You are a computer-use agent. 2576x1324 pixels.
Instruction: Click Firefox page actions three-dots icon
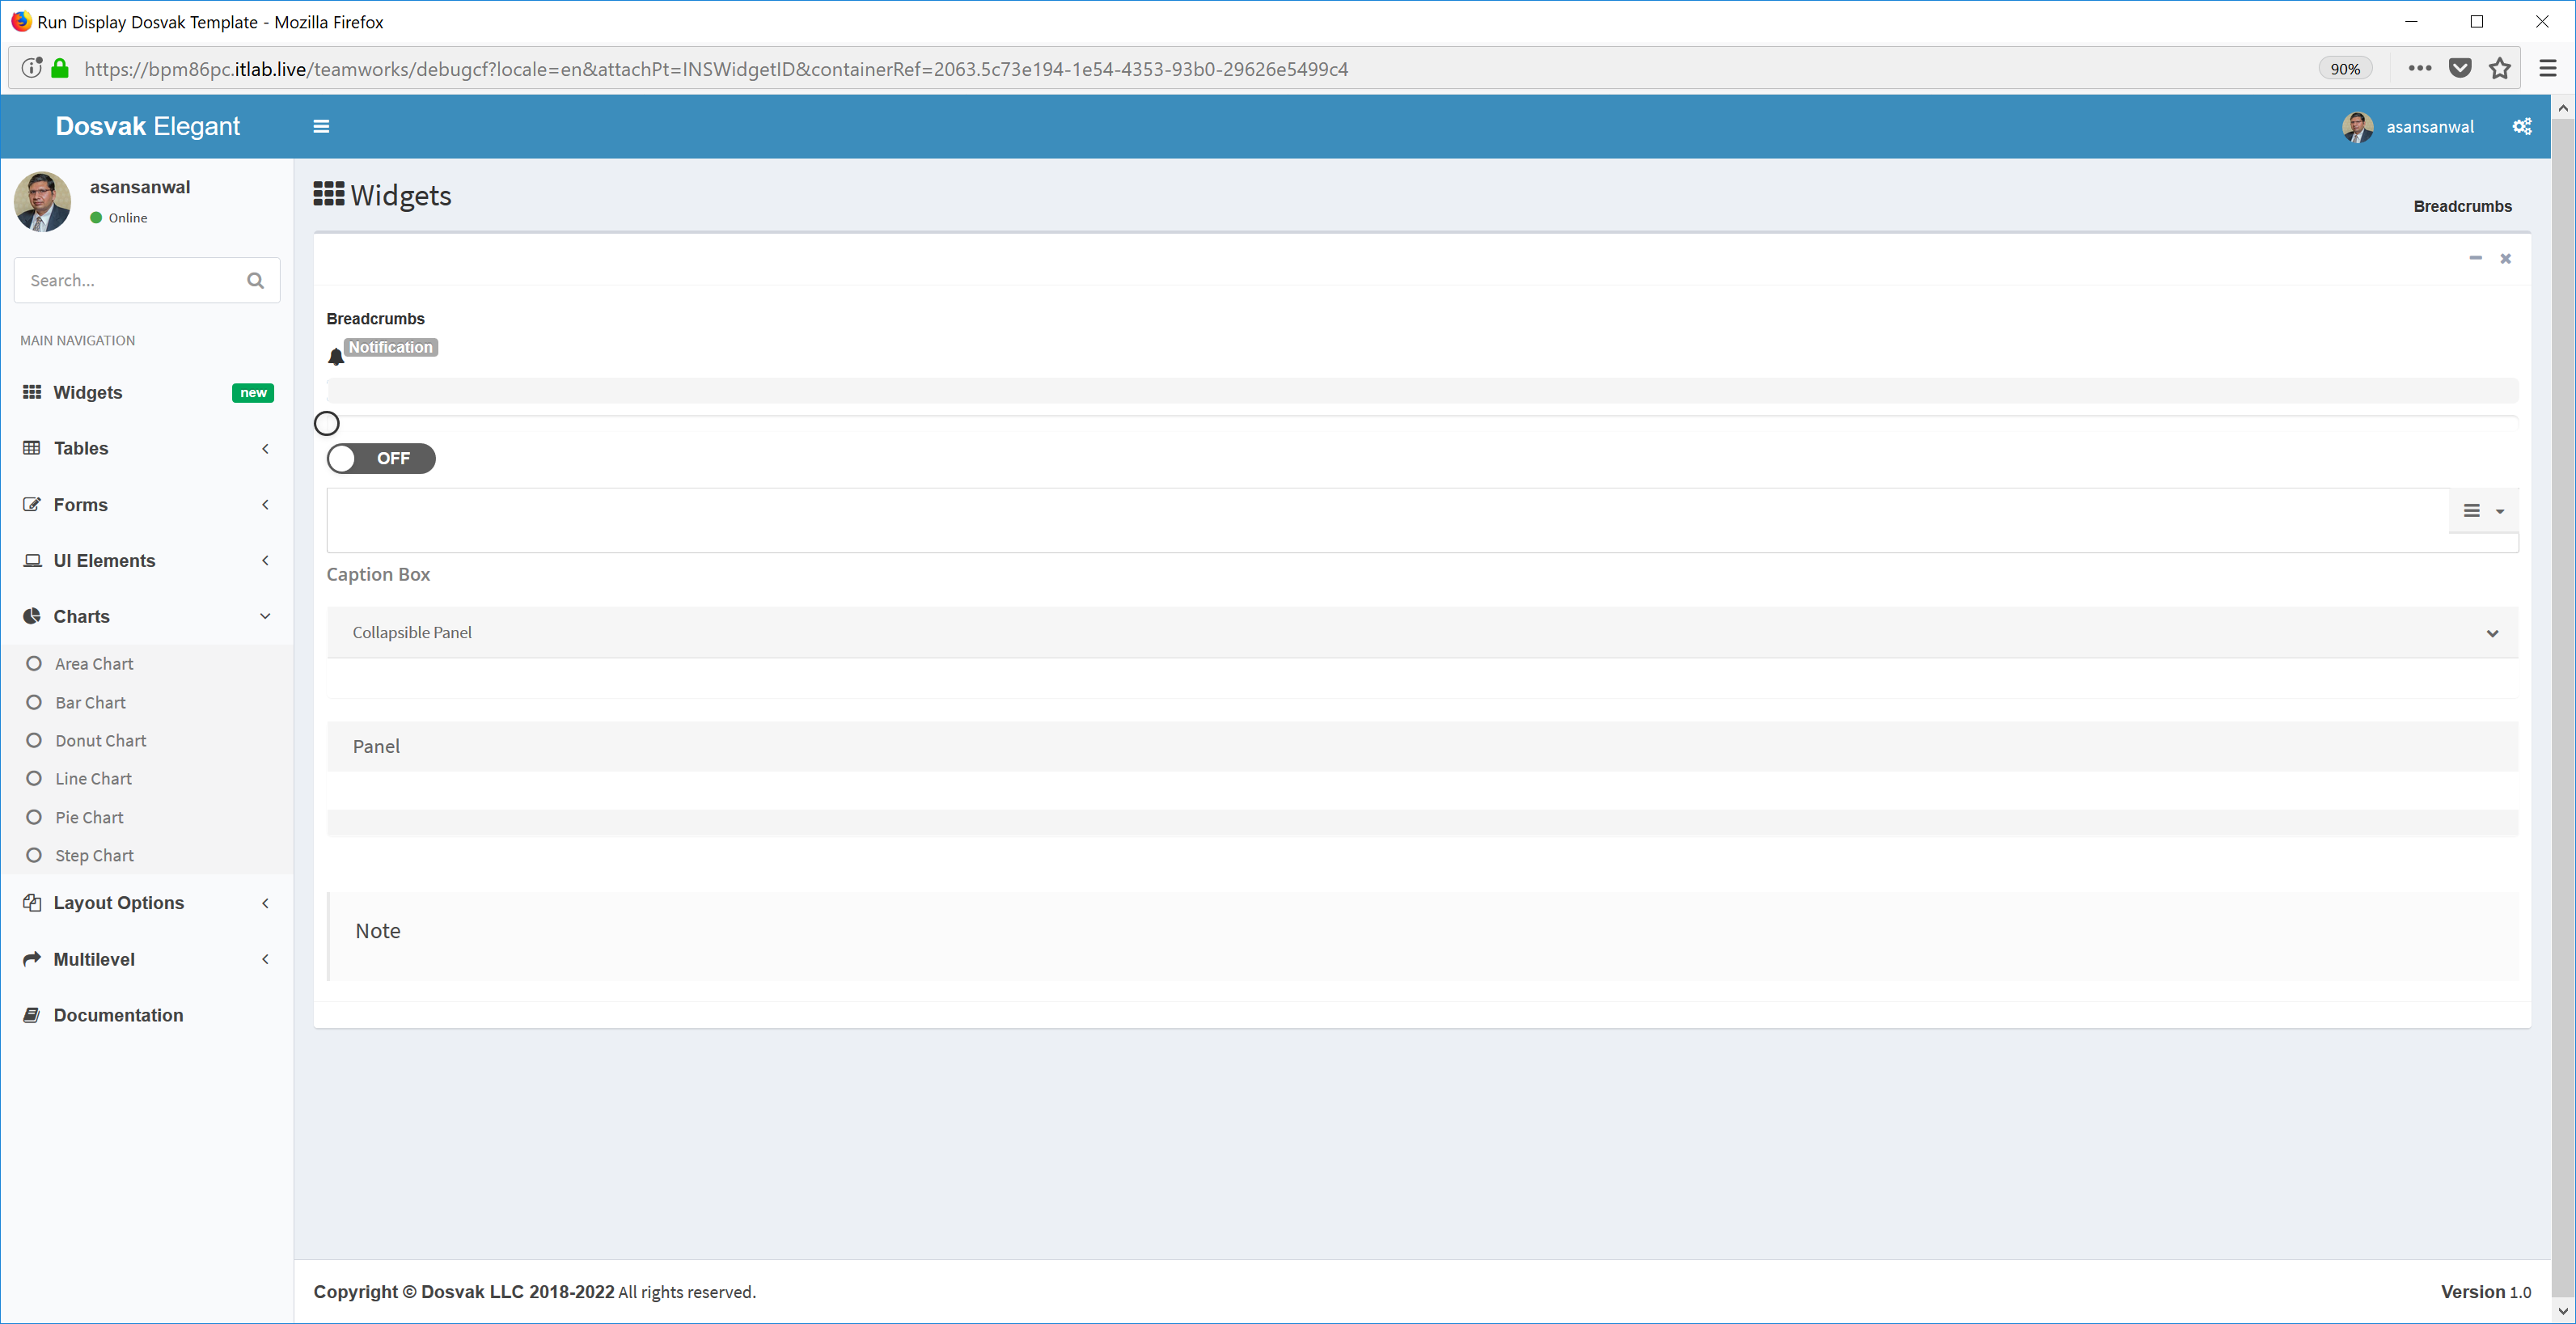pos(2419,68)
